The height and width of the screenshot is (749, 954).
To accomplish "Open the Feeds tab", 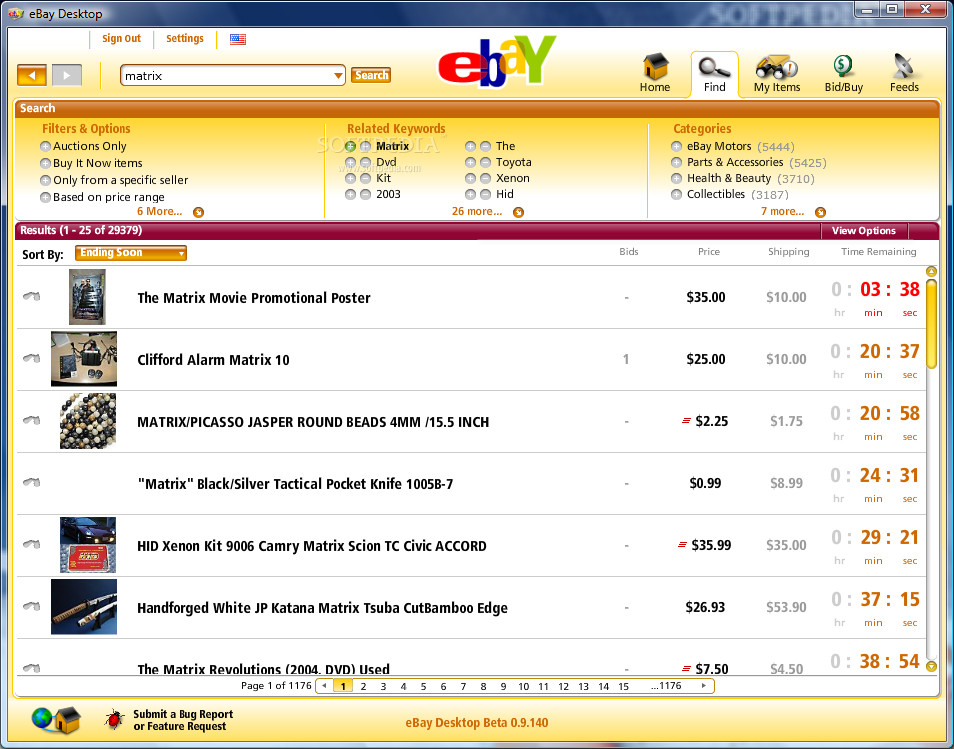I will [x=904, y=73].
